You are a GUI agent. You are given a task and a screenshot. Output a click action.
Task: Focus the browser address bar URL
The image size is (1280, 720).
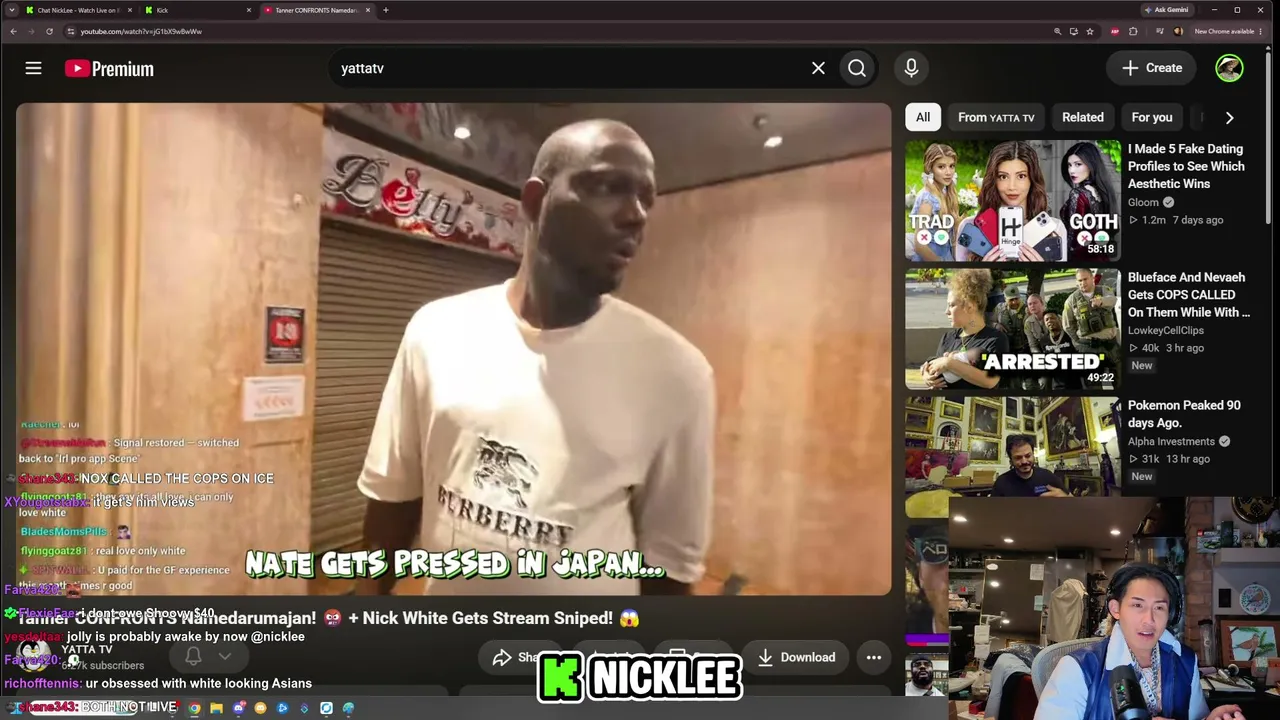(141, 31)
